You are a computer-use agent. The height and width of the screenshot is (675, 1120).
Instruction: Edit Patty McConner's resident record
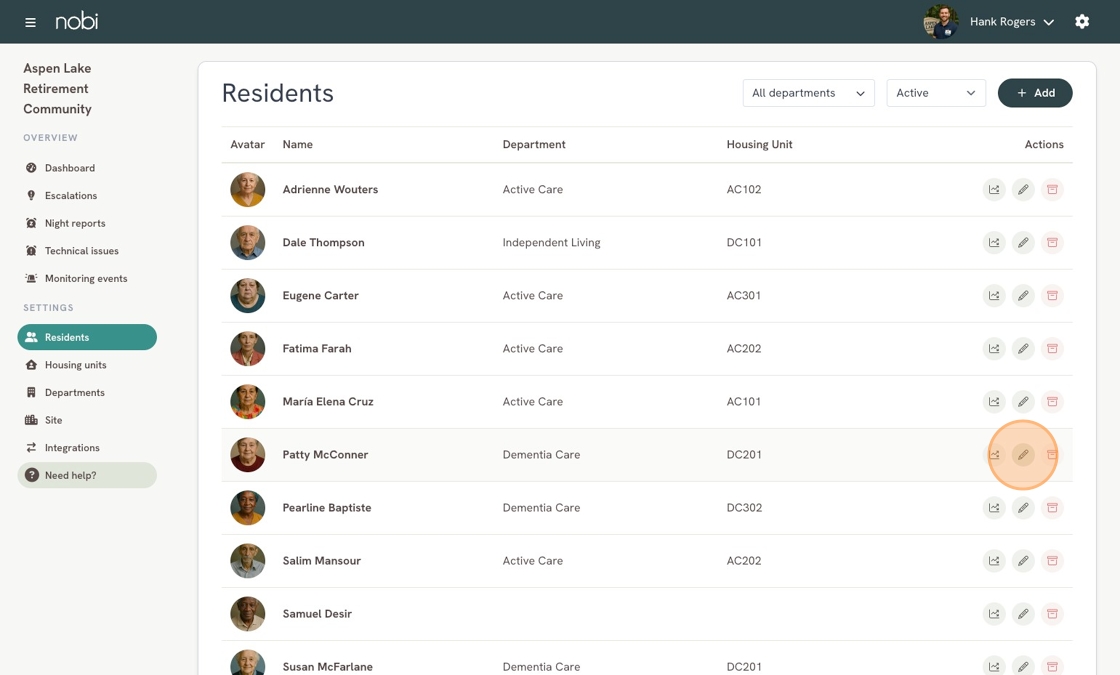coord(1023,455)
